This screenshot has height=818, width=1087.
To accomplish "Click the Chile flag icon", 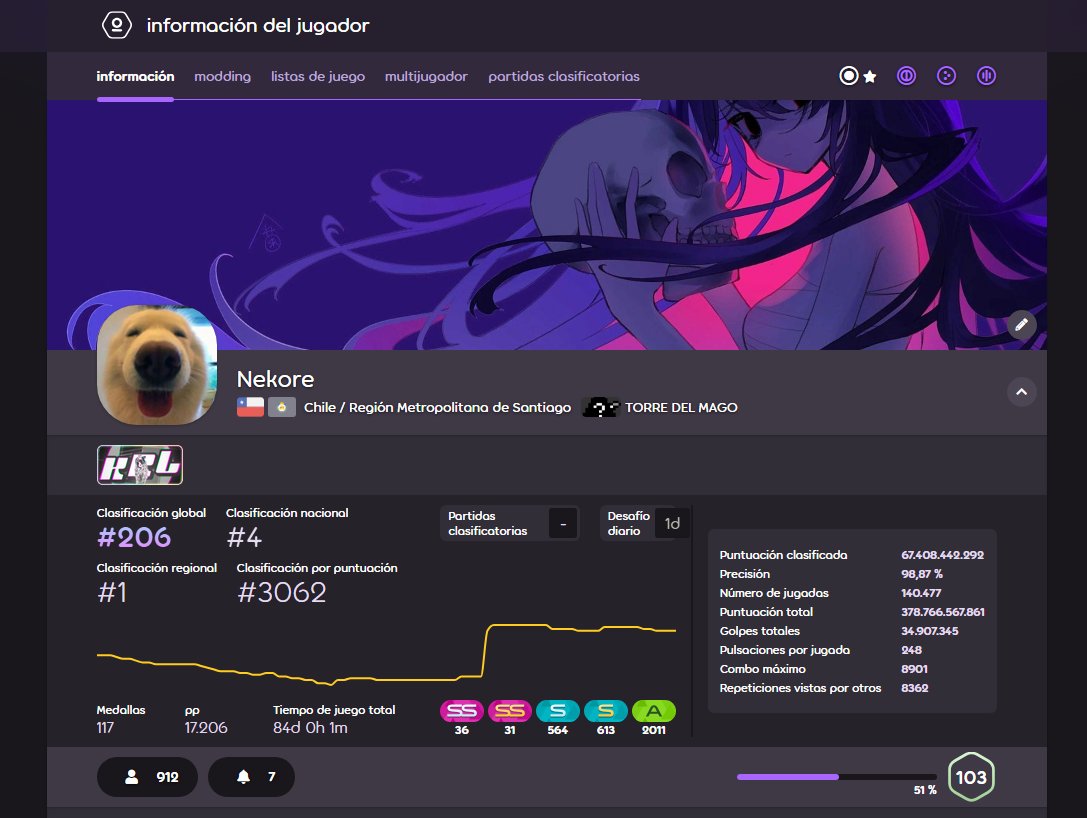I will (250, 407).
